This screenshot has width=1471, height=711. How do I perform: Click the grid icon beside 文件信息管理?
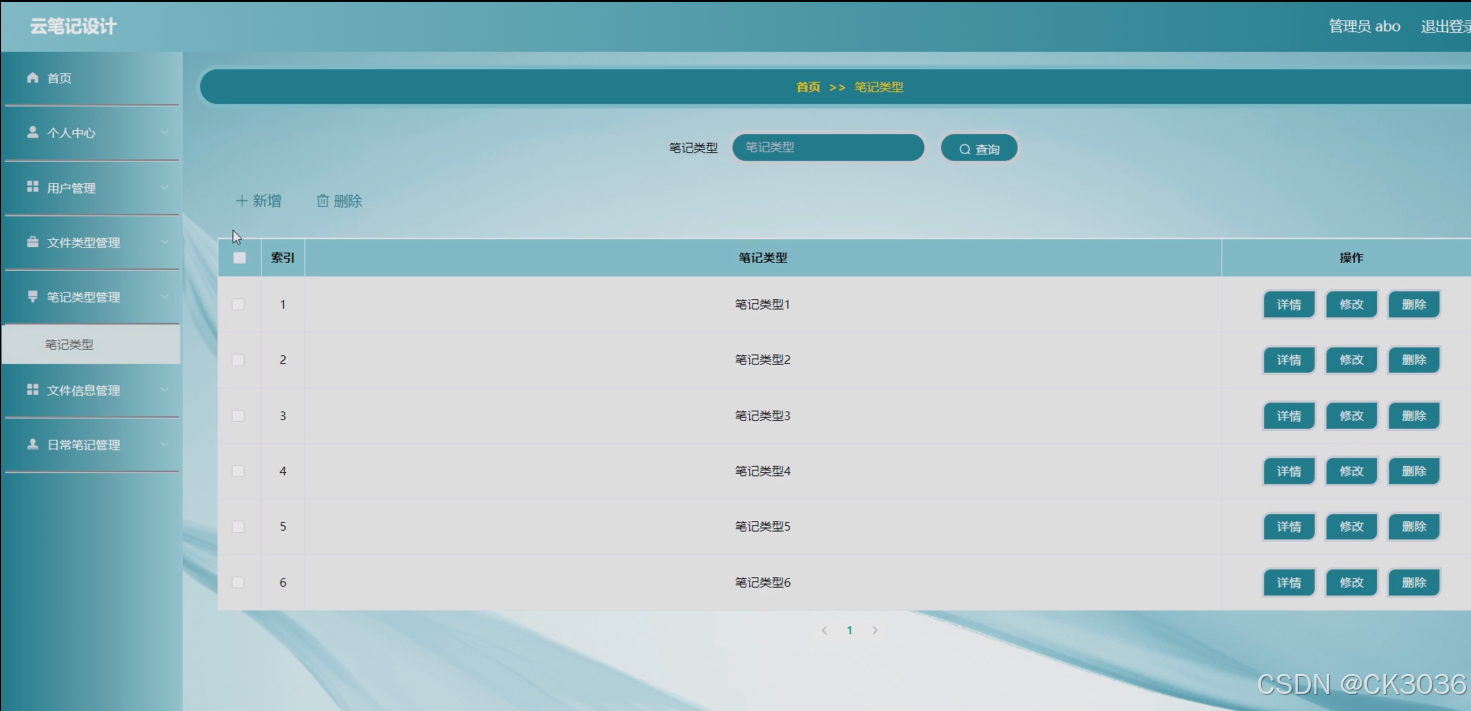(x=33, y=390)
